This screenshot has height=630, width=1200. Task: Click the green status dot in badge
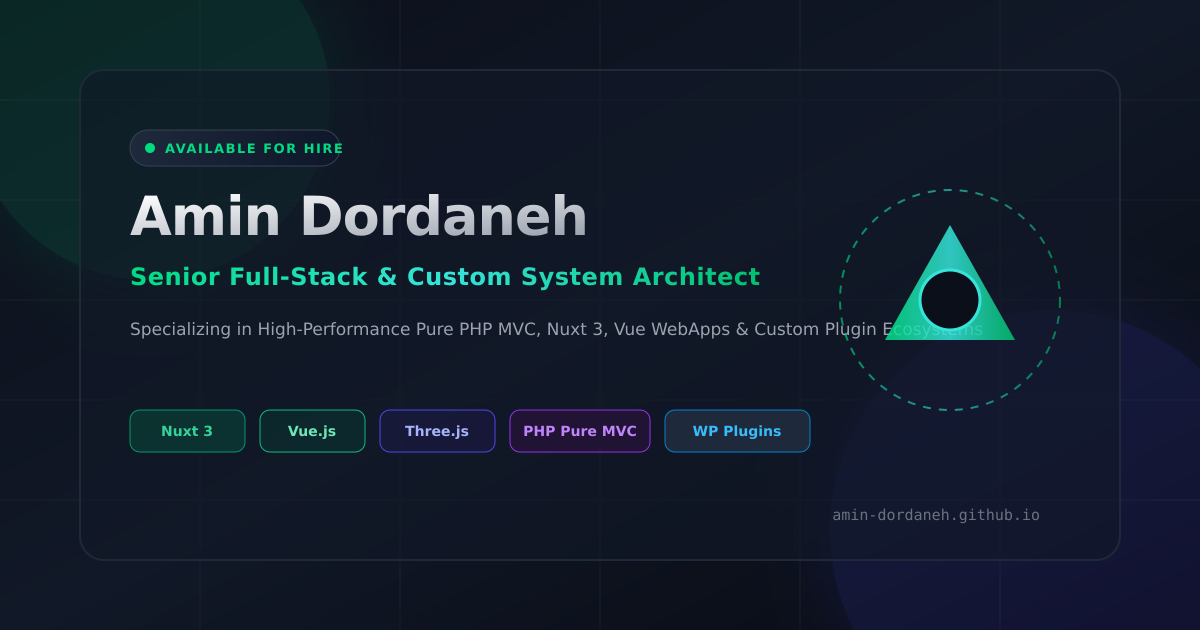point(150,148)
